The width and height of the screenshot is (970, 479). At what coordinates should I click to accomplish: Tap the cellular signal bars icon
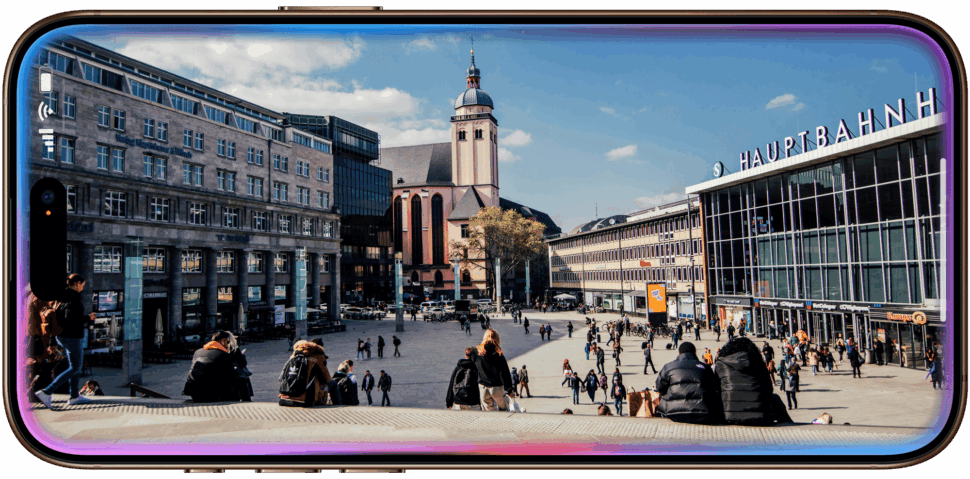[46, 138]
